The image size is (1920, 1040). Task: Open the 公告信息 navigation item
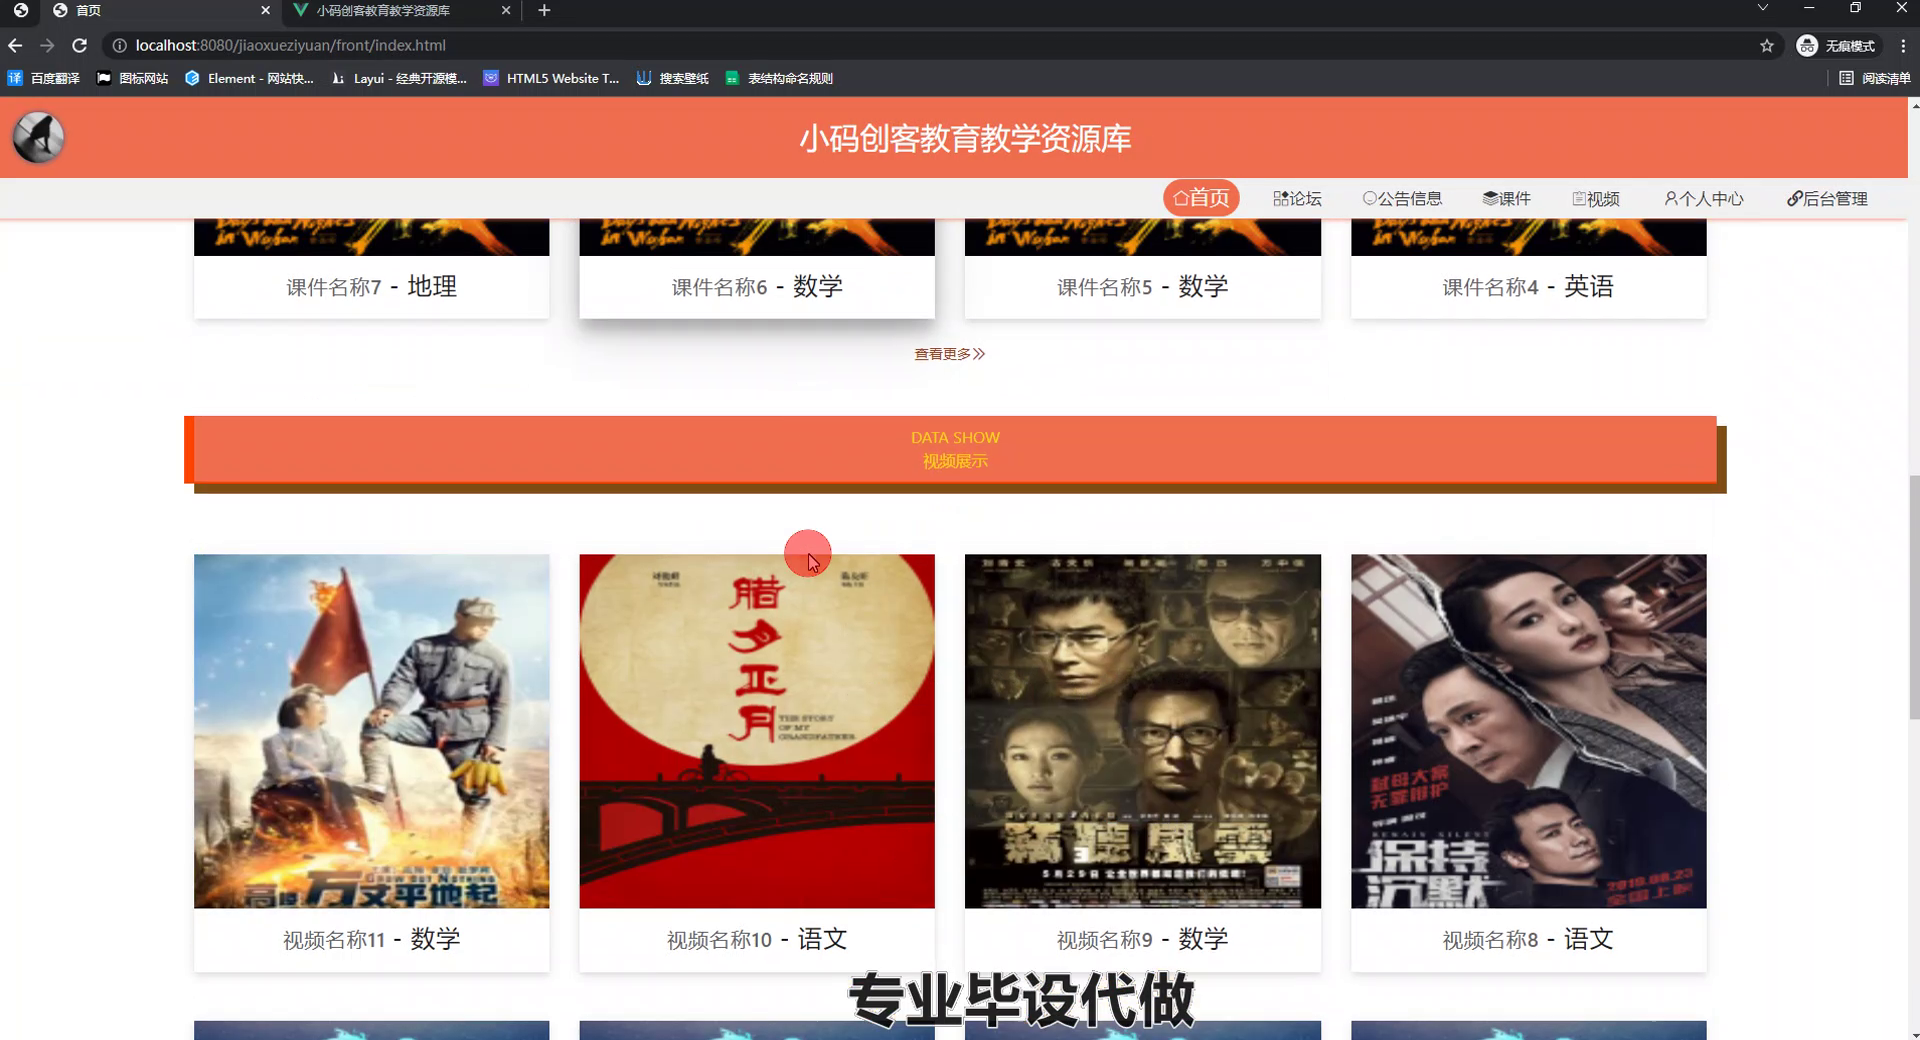(1402, 198)
